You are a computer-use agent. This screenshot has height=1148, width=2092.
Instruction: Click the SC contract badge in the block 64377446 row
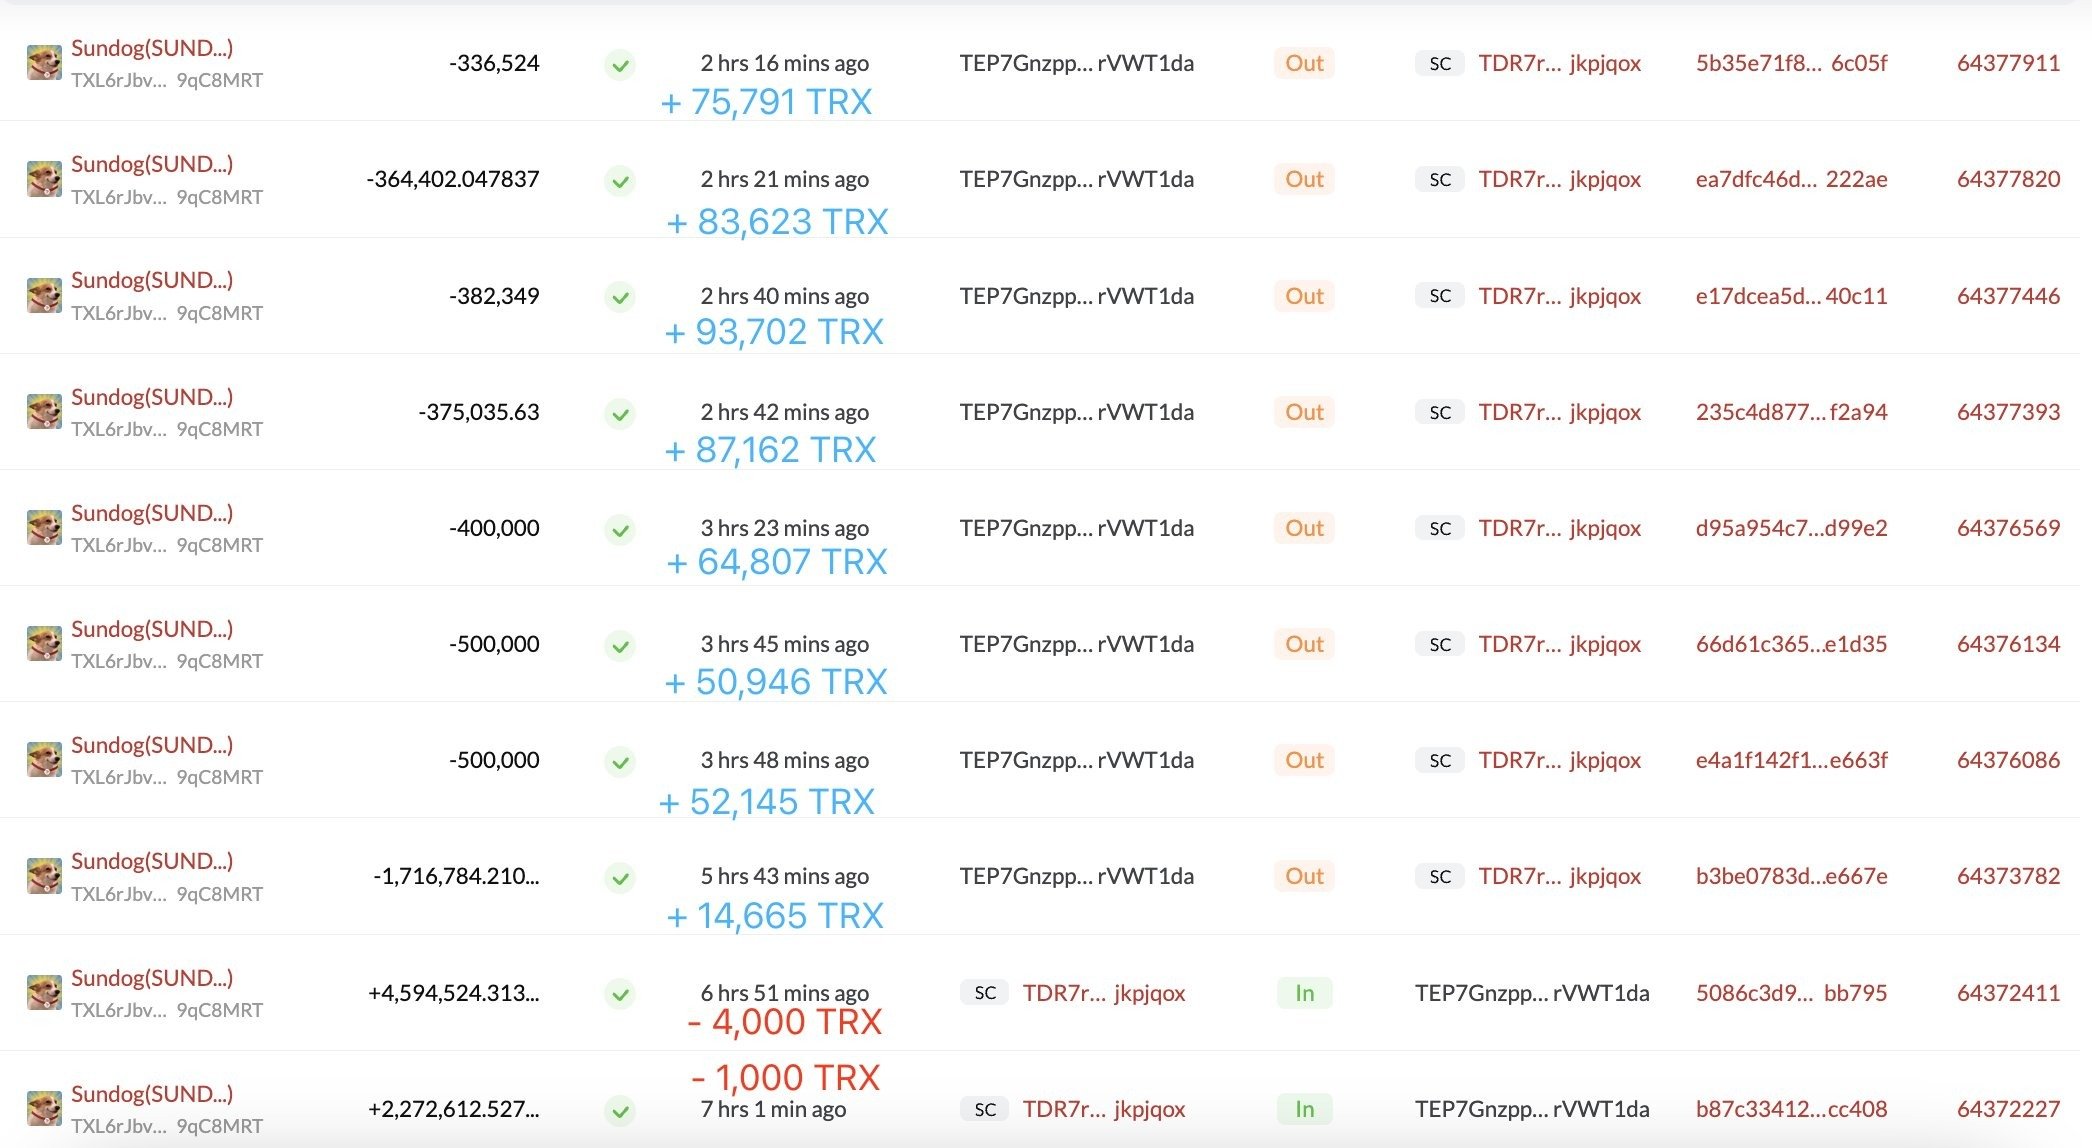(x=1439, y=296)
